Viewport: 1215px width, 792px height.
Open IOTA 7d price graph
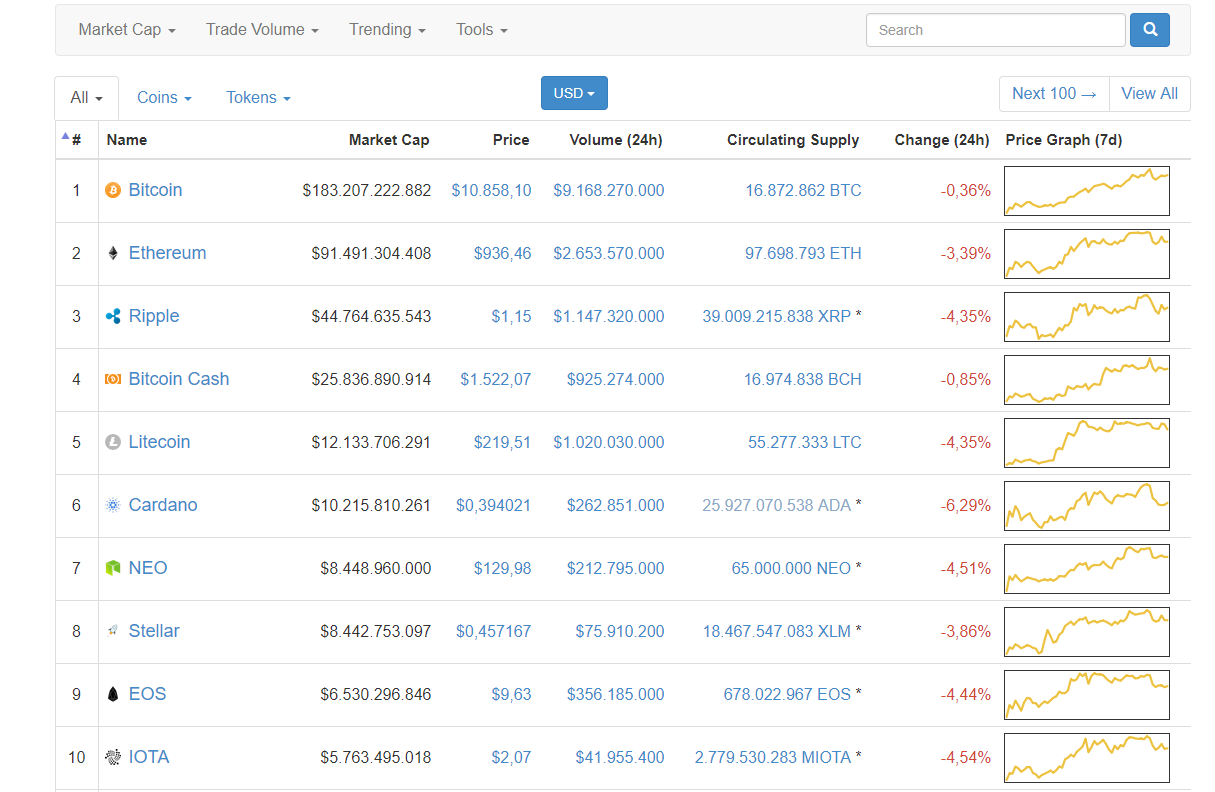coord(1087,758)
